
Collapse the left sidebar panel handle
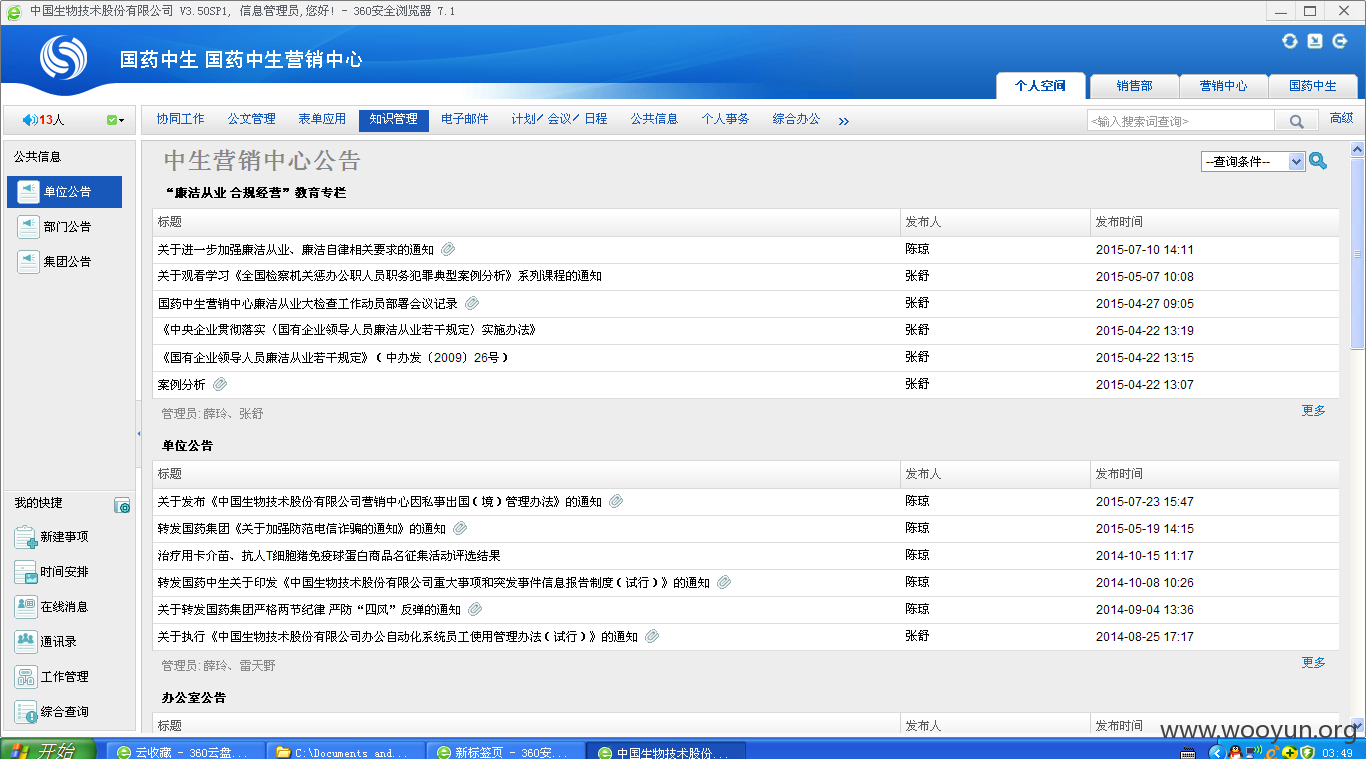coord(139,433)
